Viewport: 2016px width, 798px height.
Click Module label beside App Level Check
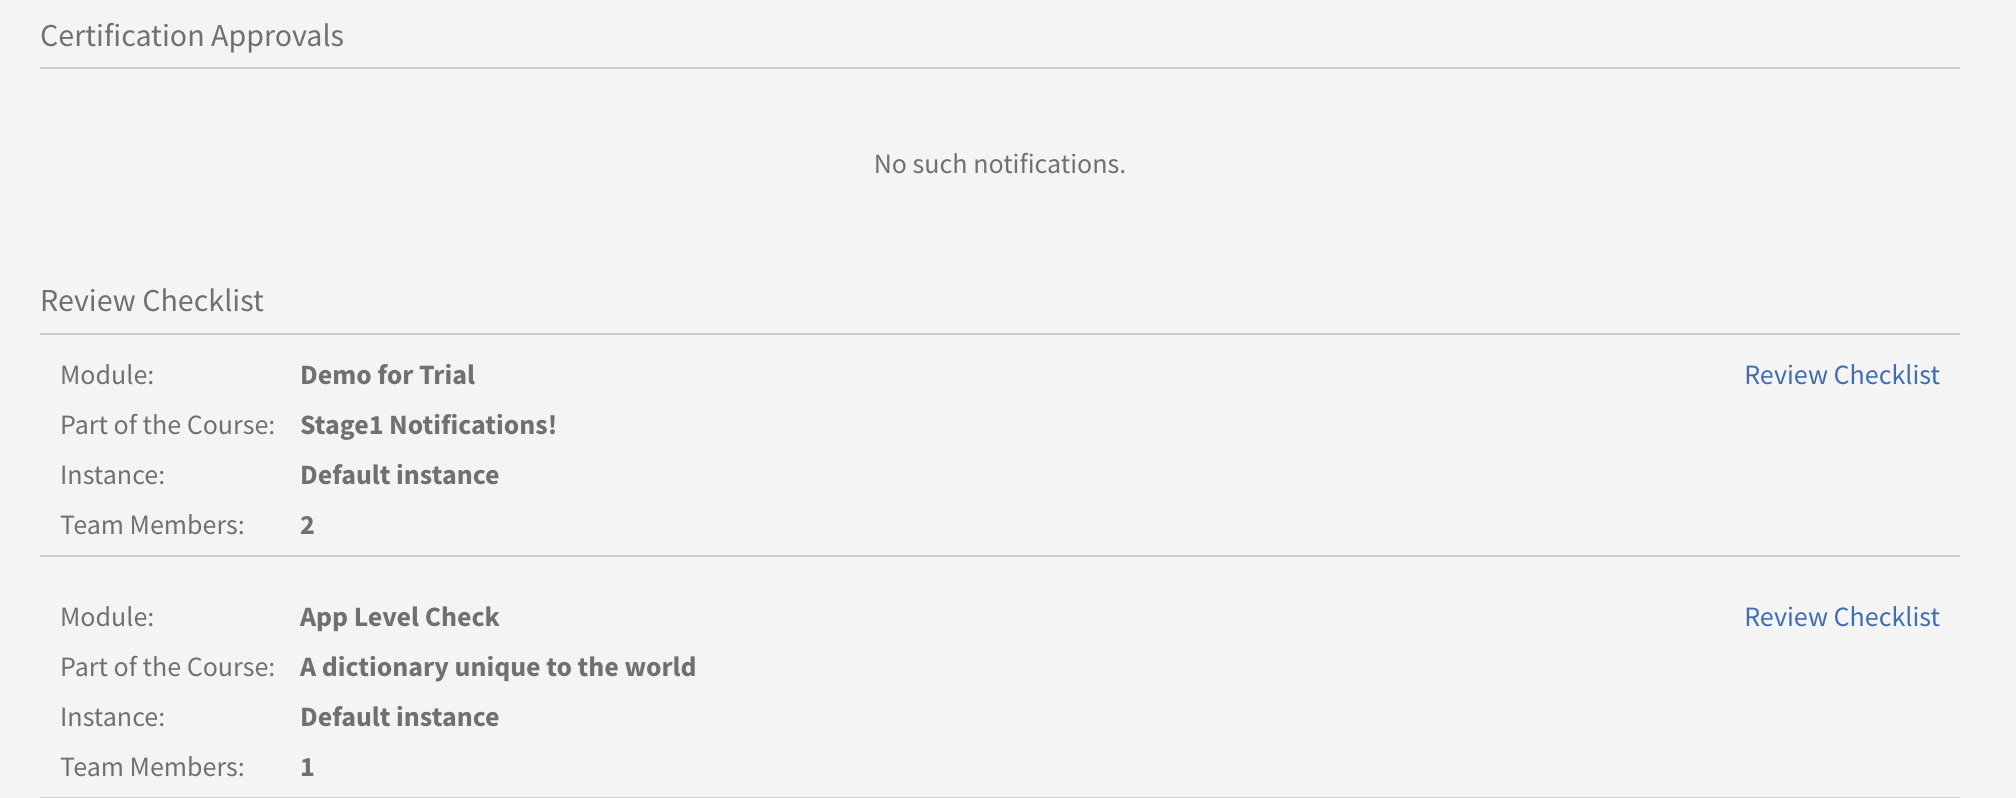[x=107, y=617]
